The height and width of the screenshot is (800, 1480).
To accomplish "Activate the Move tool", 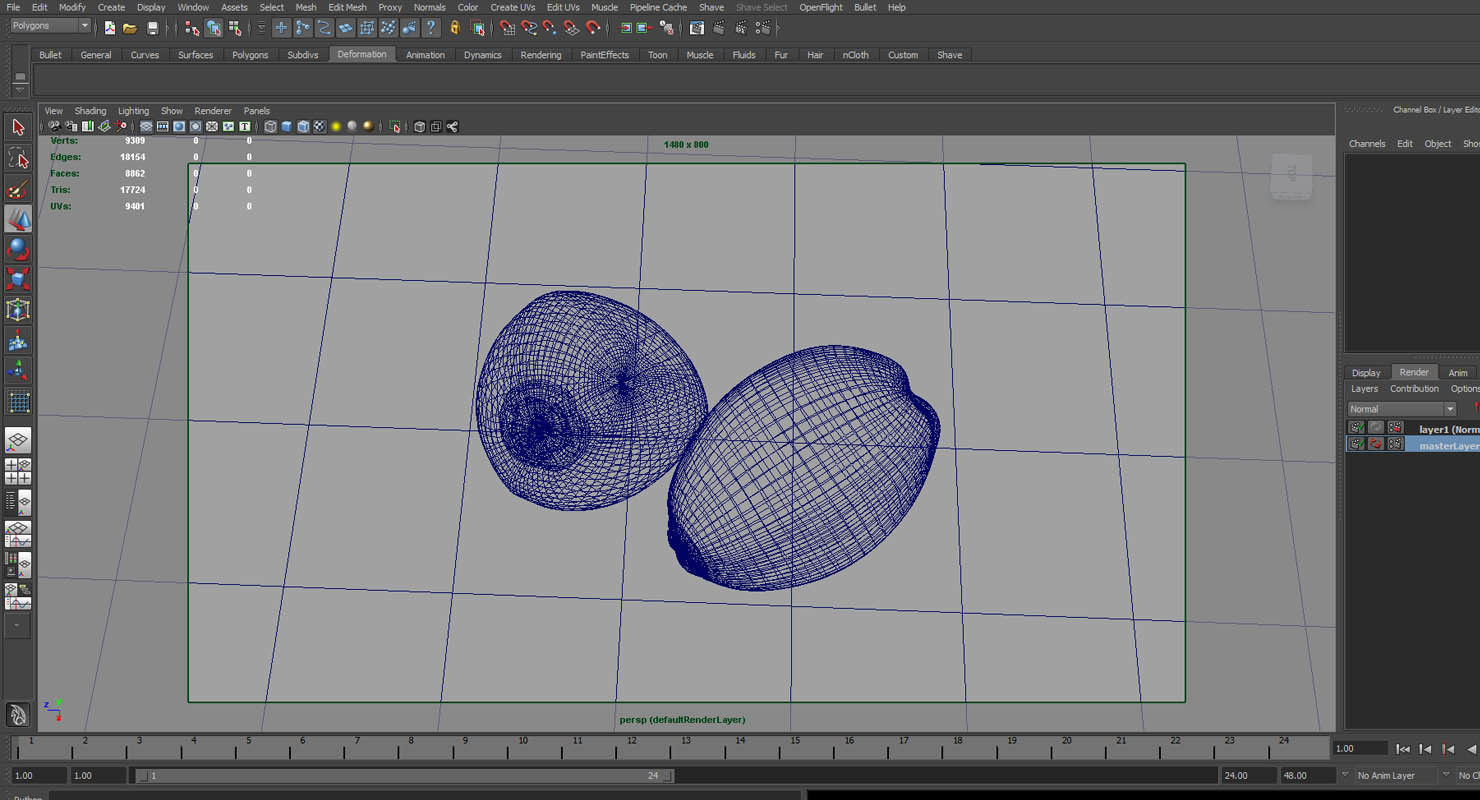I will tap(18, 219).
